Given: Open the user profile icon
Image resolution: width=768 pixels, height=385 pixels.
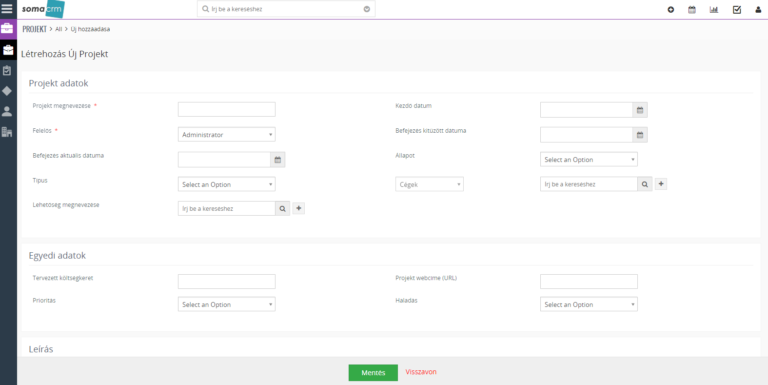Looking at the screenshot, I should coord(758,9).
